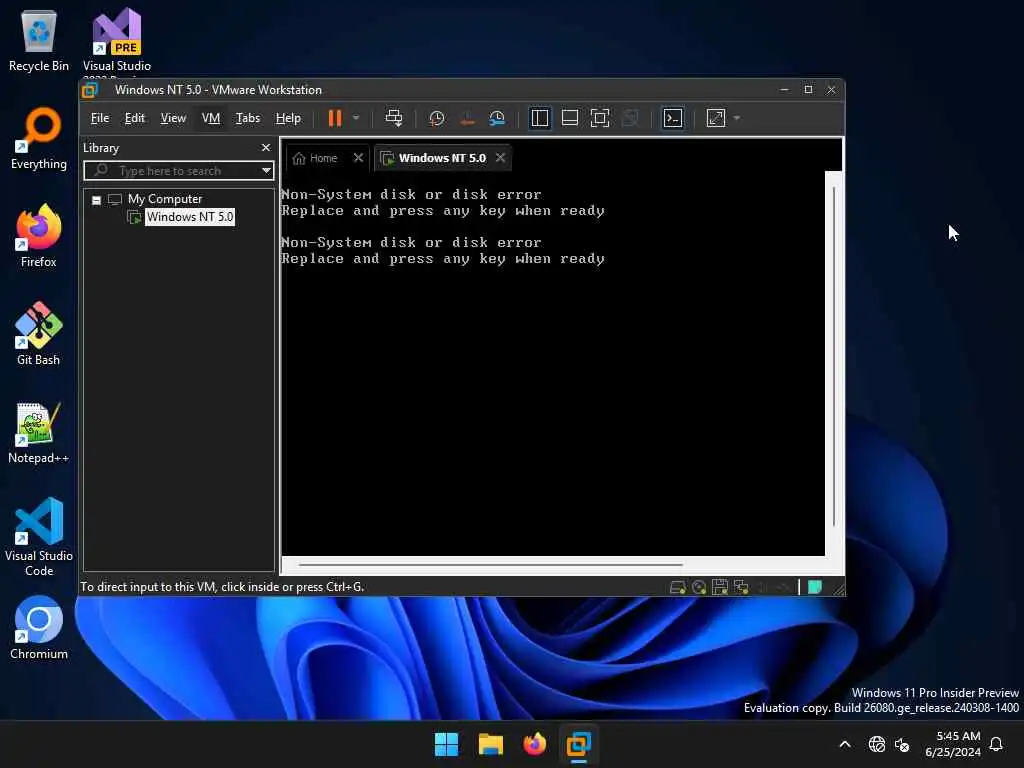This screenshot has height=768, width=1024.
Task: Toggle the library sidebar view
Action: tap(539, 118)
